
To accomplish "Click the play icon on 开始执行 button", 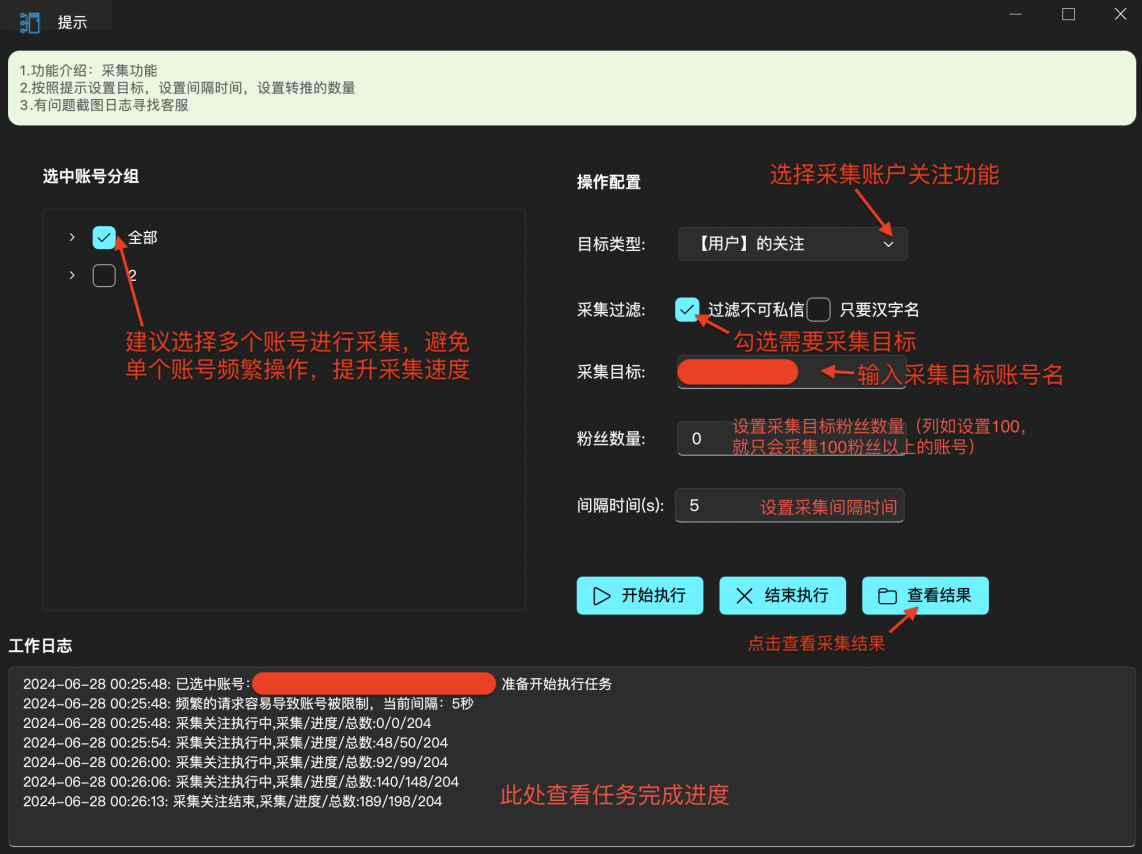I will (x=601, y=596).
